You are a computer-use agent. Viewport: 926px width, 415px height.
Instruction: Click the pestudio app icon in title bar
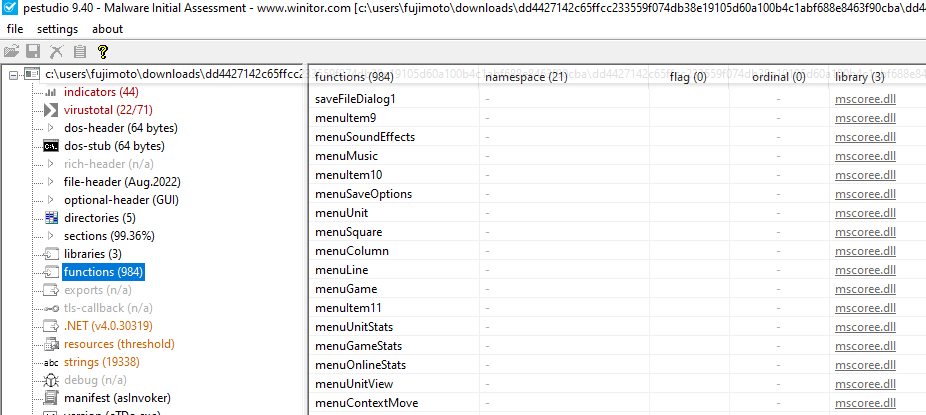coord(9,8)
